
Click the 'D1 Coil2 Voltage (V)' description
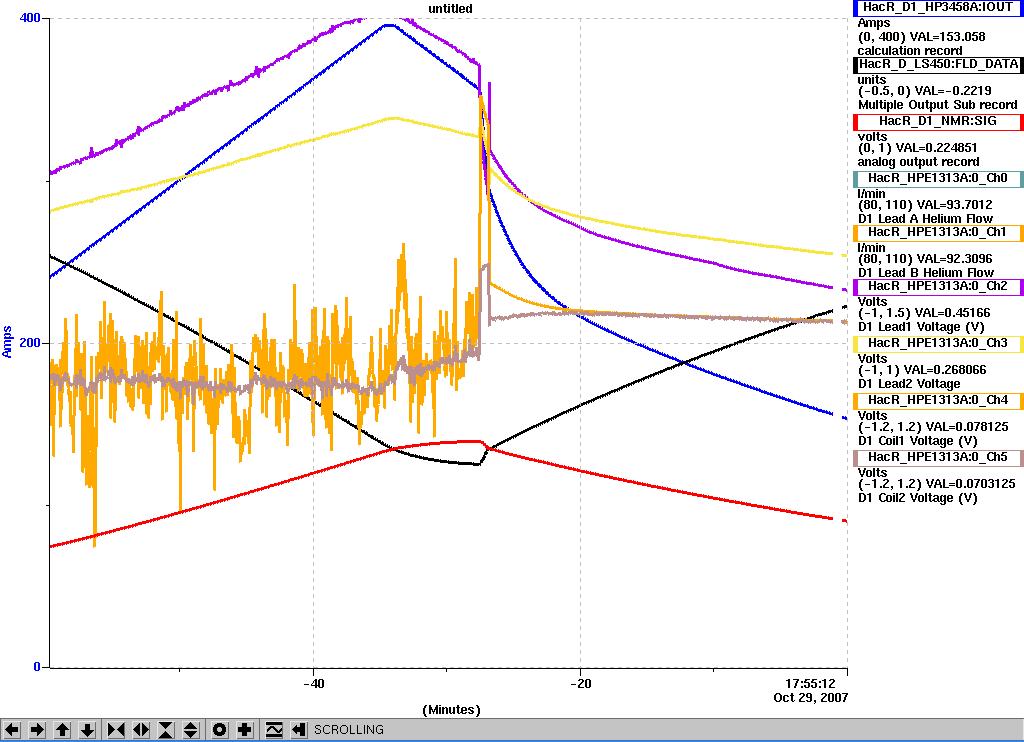pyautogui.click(x=917, y=498)
